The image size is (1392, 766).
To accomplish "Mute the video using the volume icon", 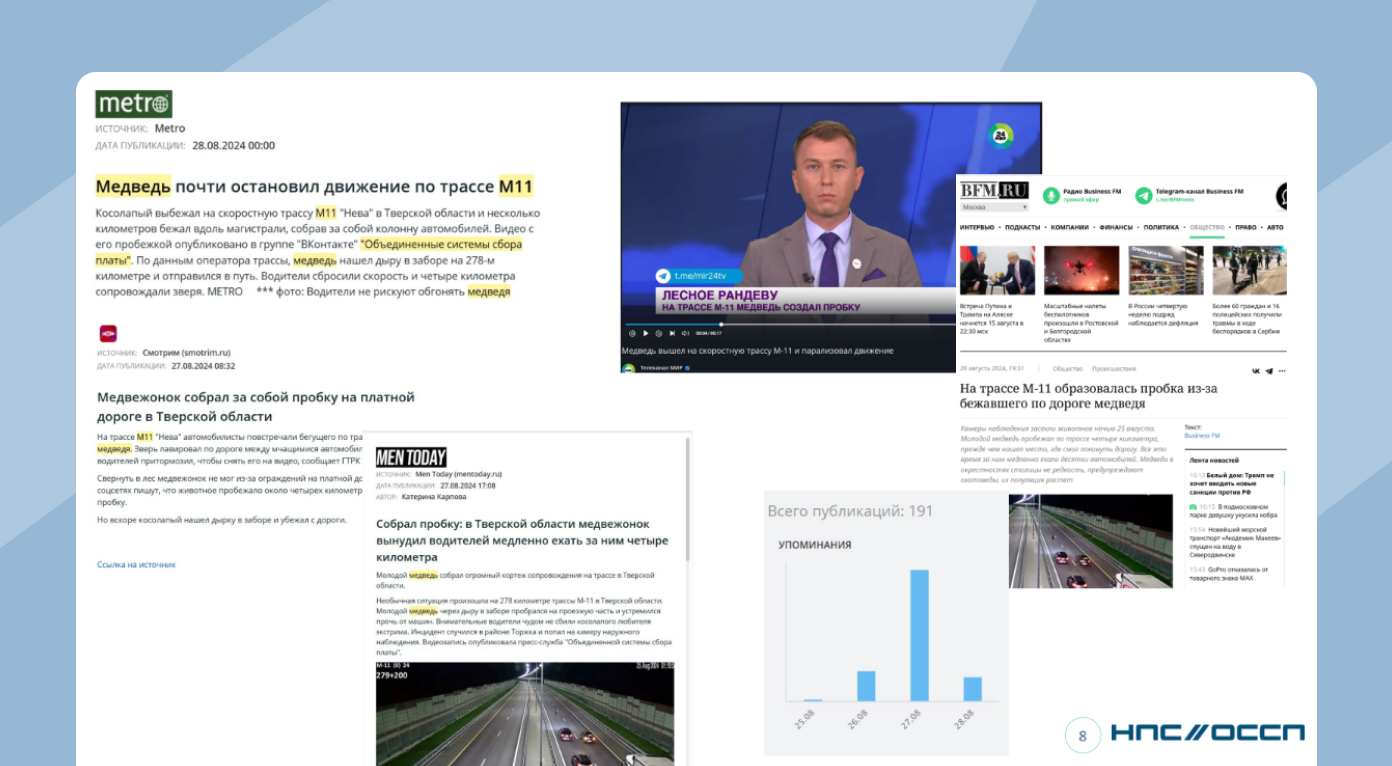I will pyautogui.click(x=685, y=333).
